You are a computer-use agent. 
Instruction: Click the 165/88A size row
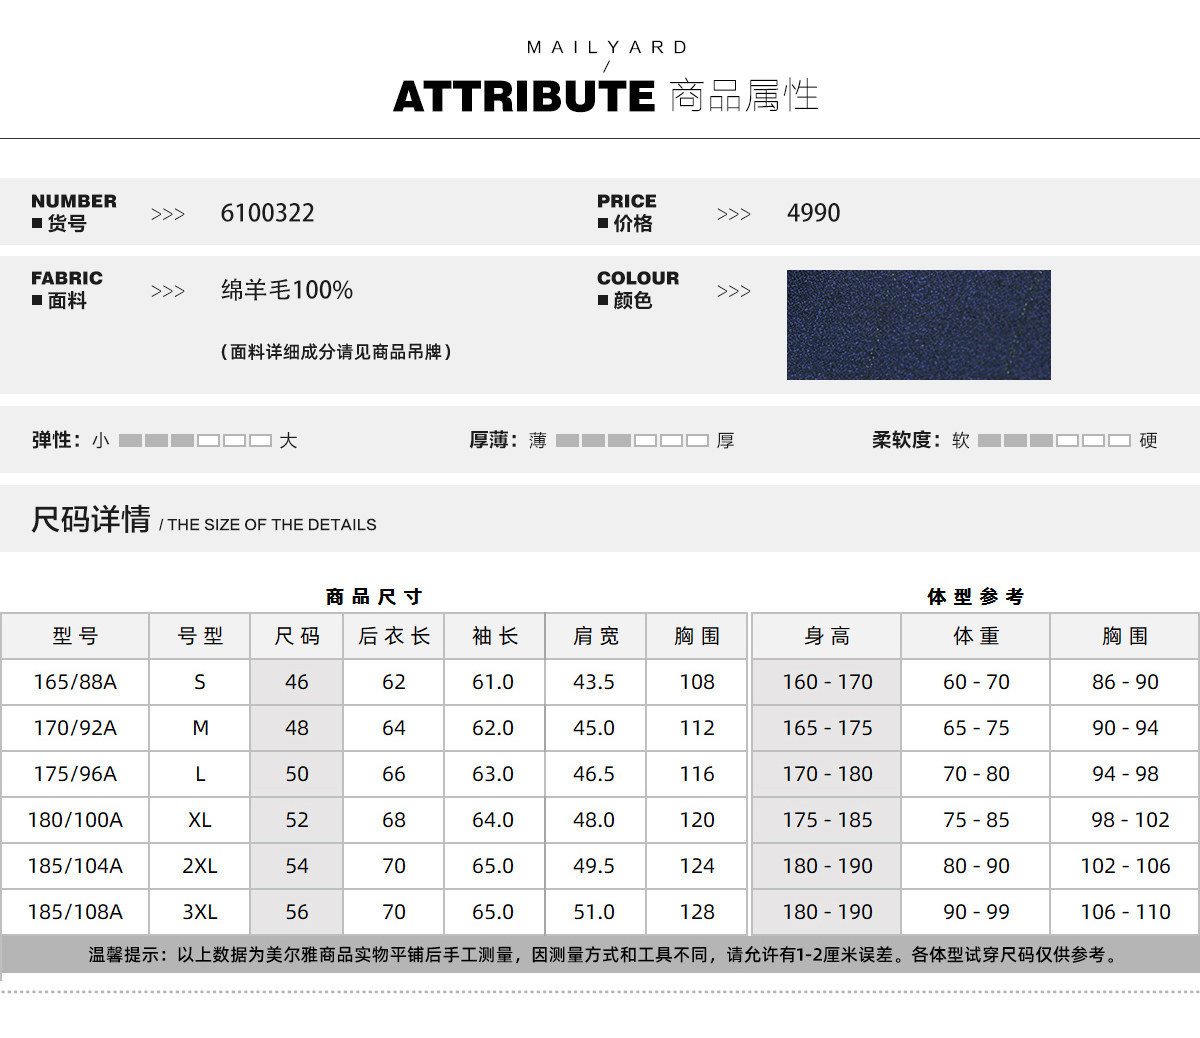pos(374,682)
